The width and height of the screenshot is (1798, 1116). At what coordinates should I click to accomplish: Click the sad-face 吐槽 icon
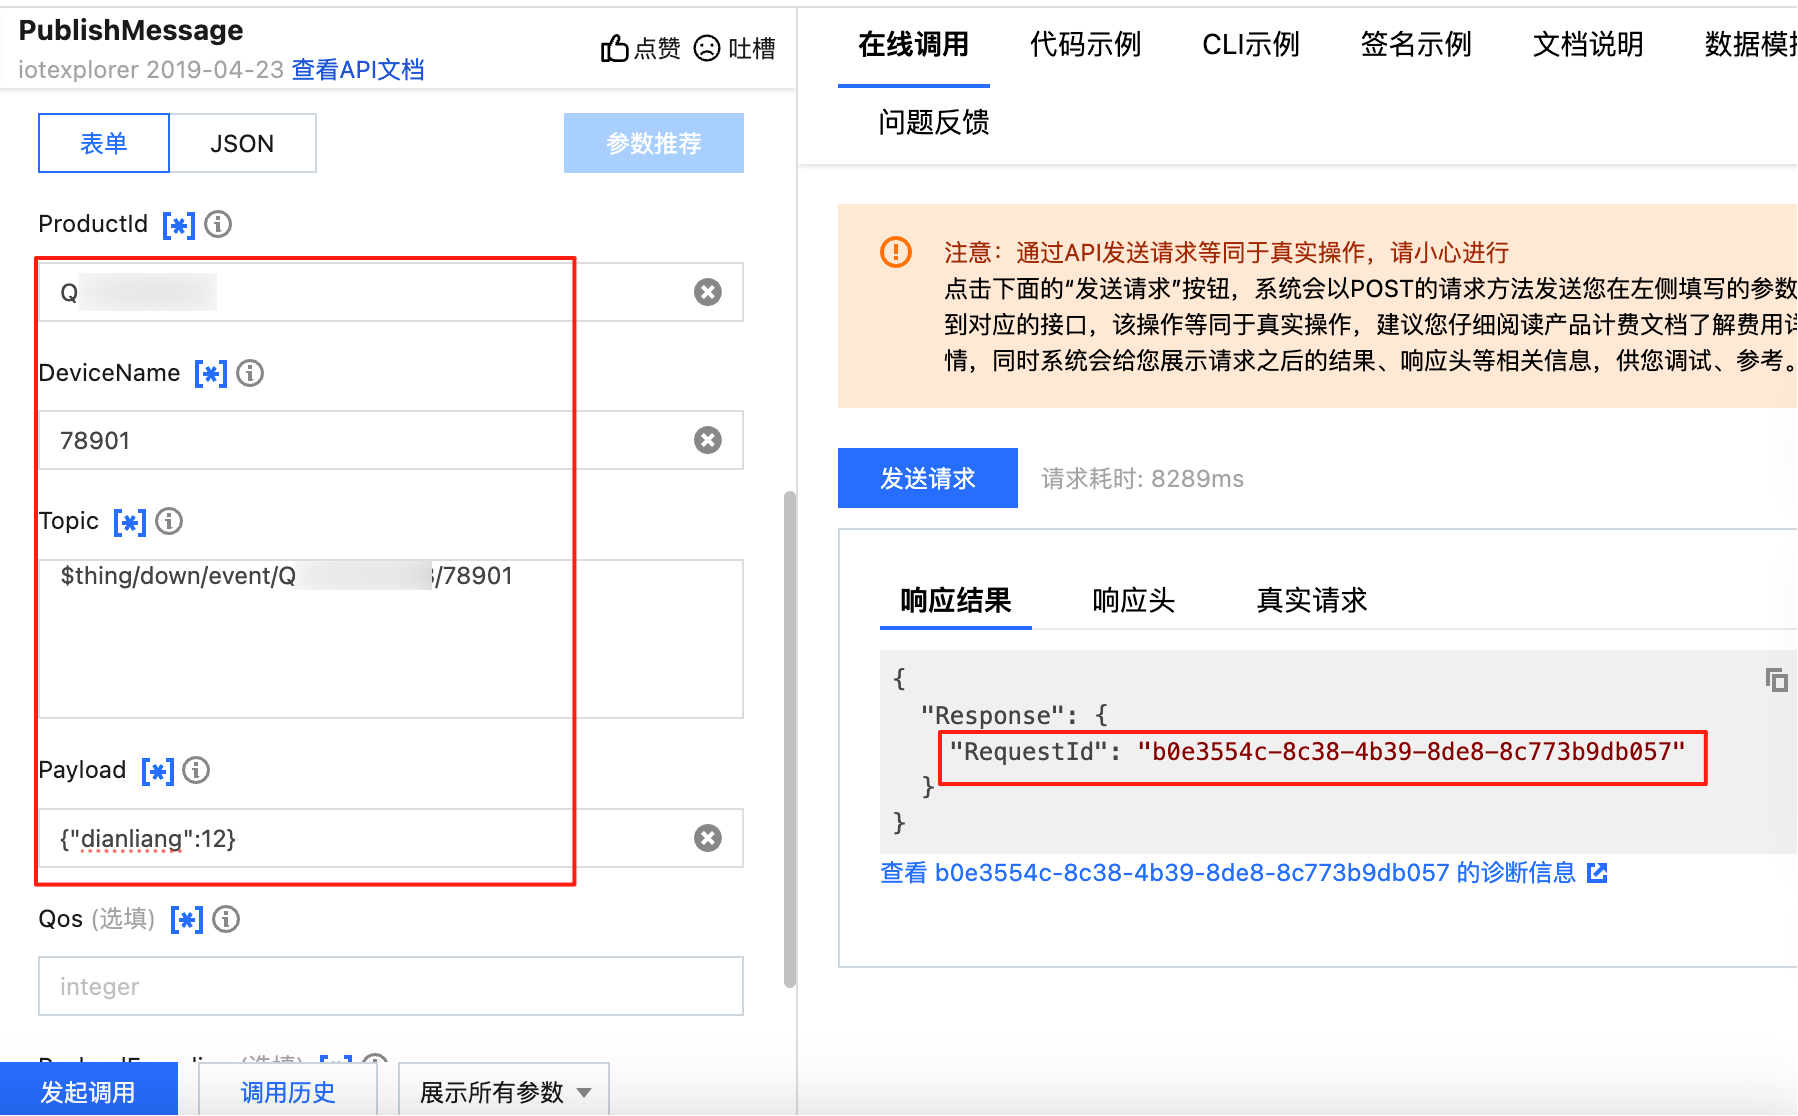(707, 48)
